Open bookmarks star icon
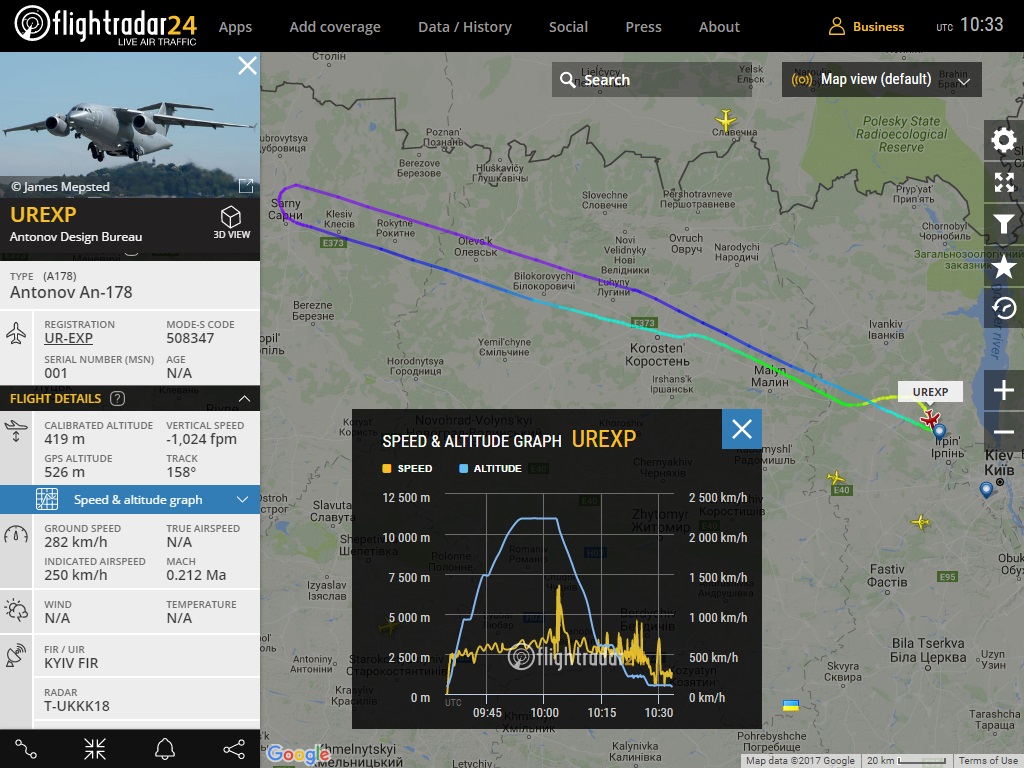Viewport: 1024px width, 768px height. click(1003, 267)
